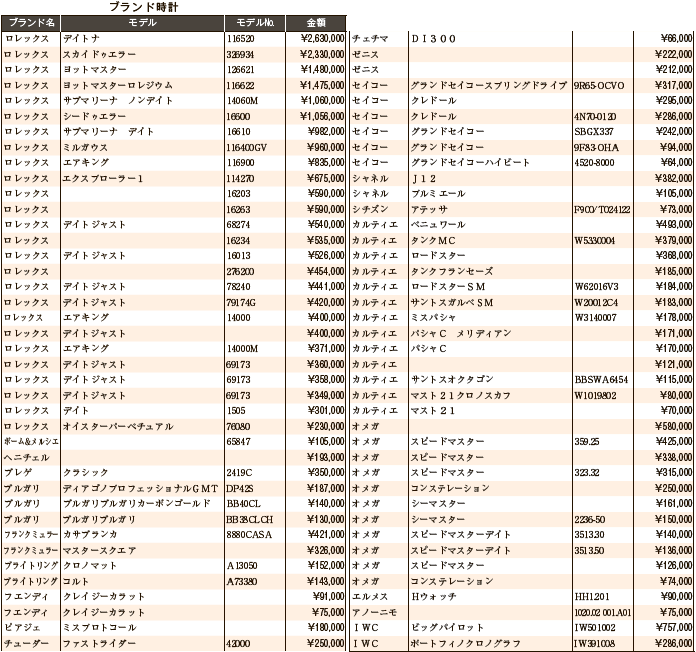Select model number 326934
Image resolution: width=696 pixels, height=652 pixels.
238,54
